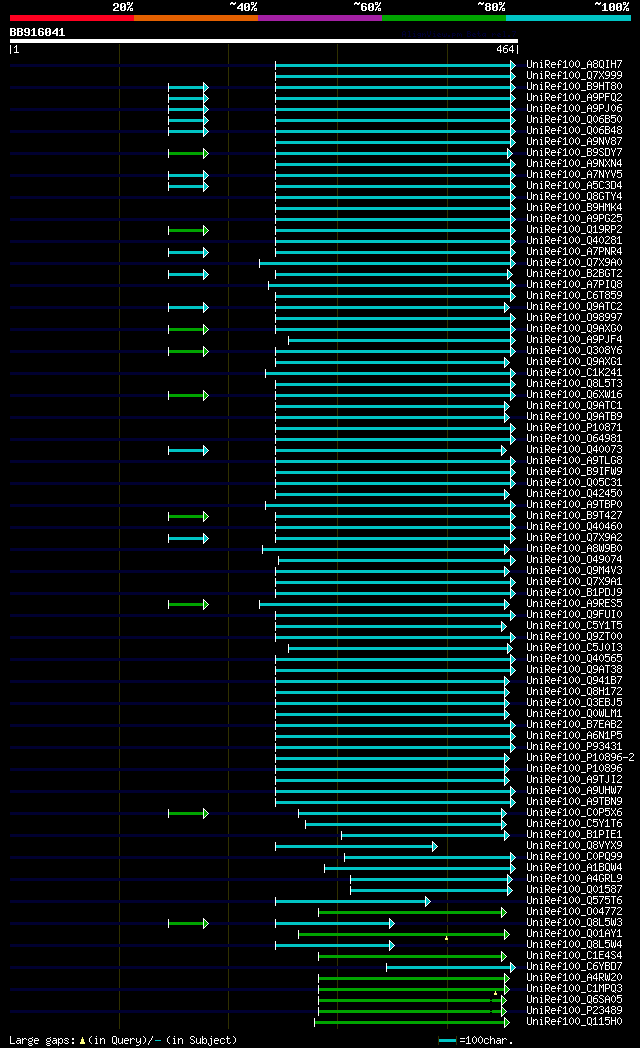
Task: Select the UniRef100_Q06B50 label
Action: 574,120
